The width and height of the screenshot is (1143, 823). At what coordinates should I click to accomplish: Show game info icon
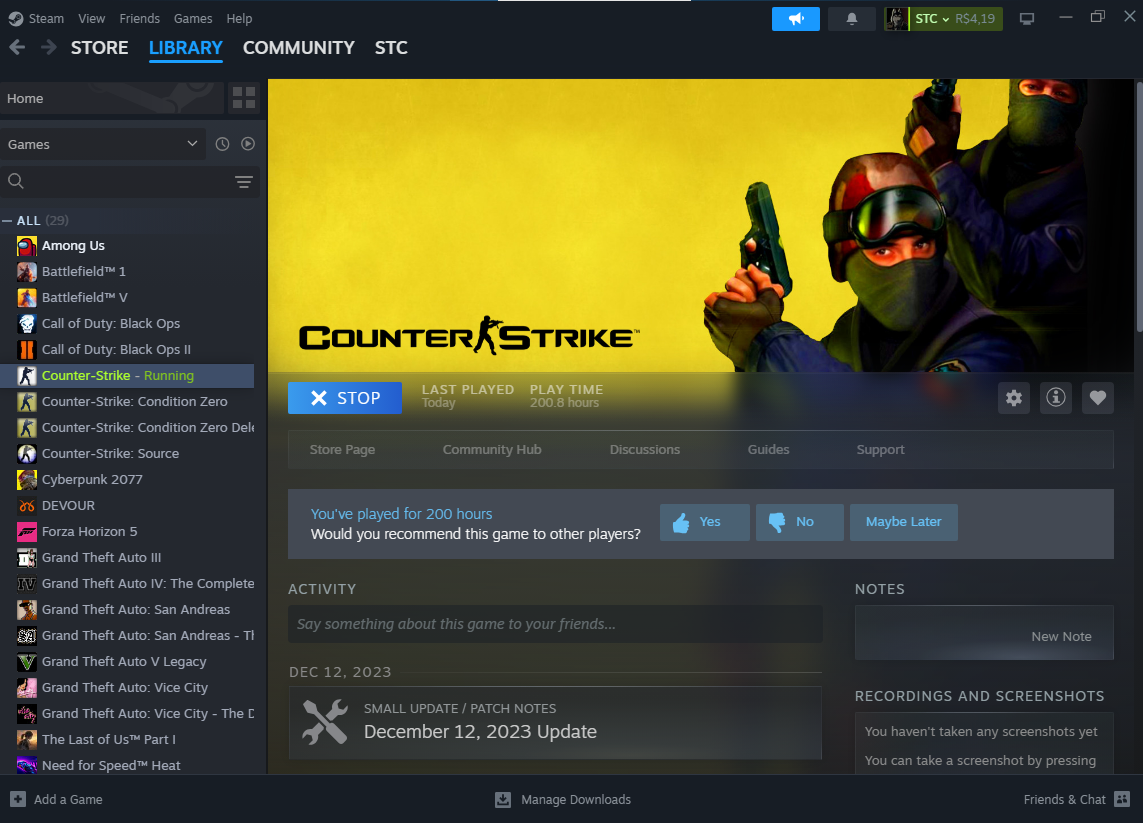tap(1055, 398)
